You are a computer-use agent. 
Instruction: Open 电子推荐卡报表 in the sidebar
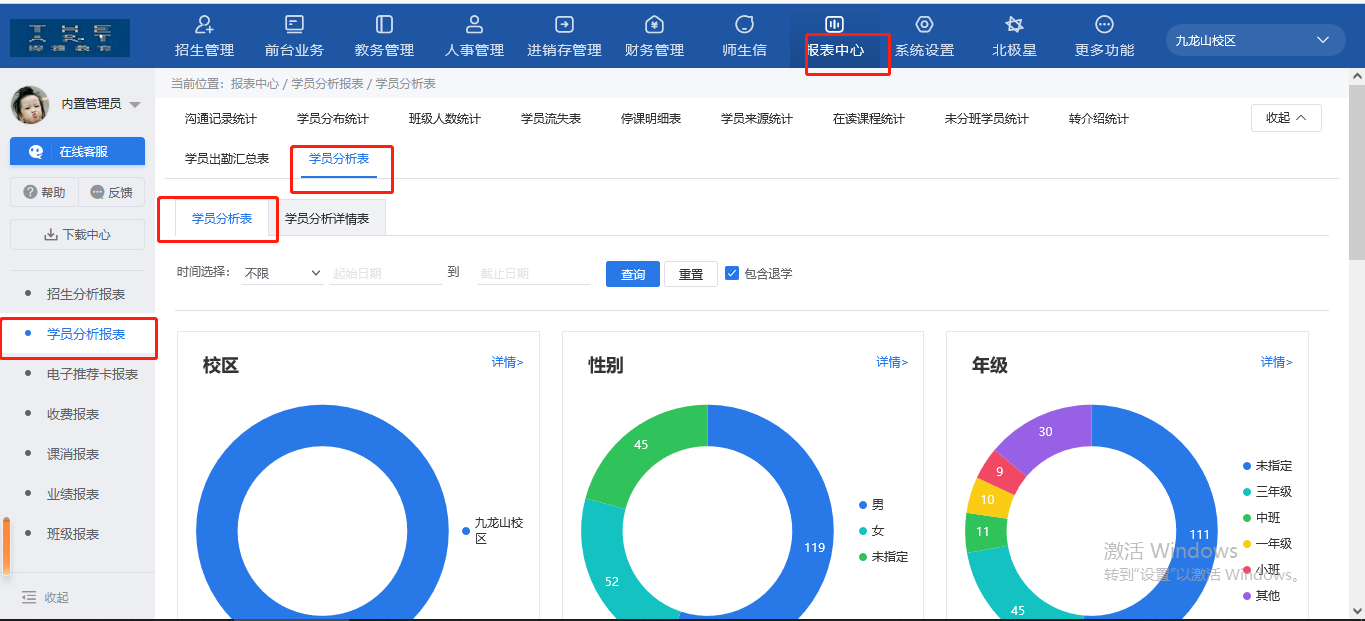[92, 374]
